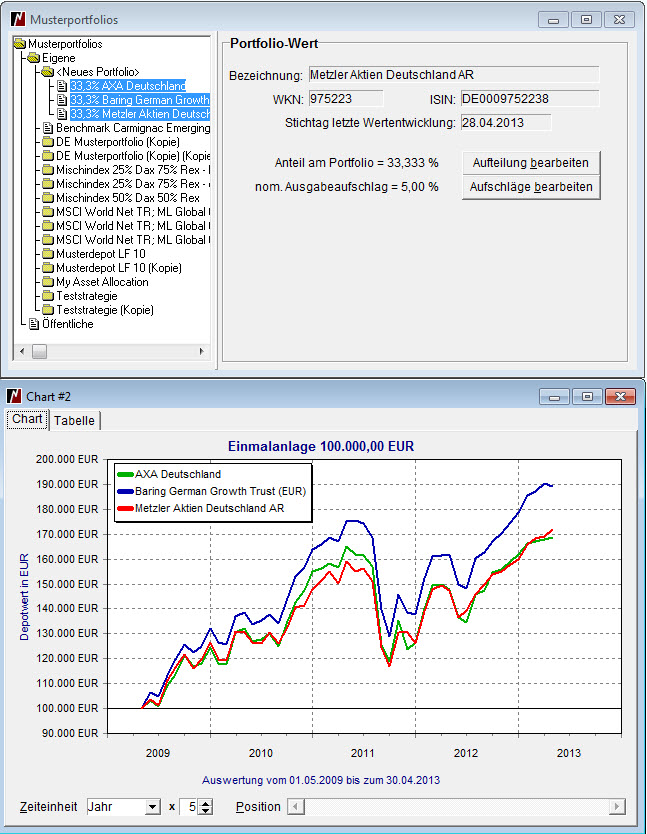Increase the time unit multiplier stepper
Screen dimensions: 647x834
click(205, 802)
